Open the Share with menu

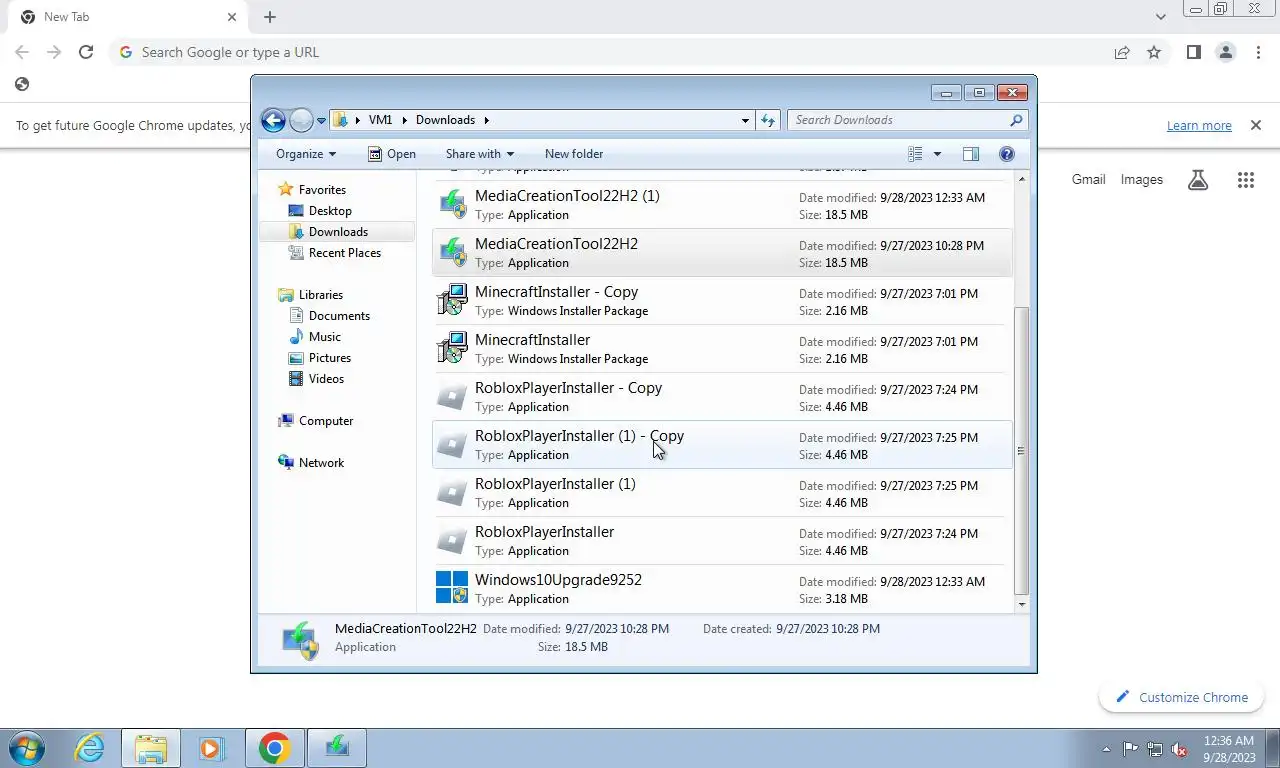pos(479,154)
